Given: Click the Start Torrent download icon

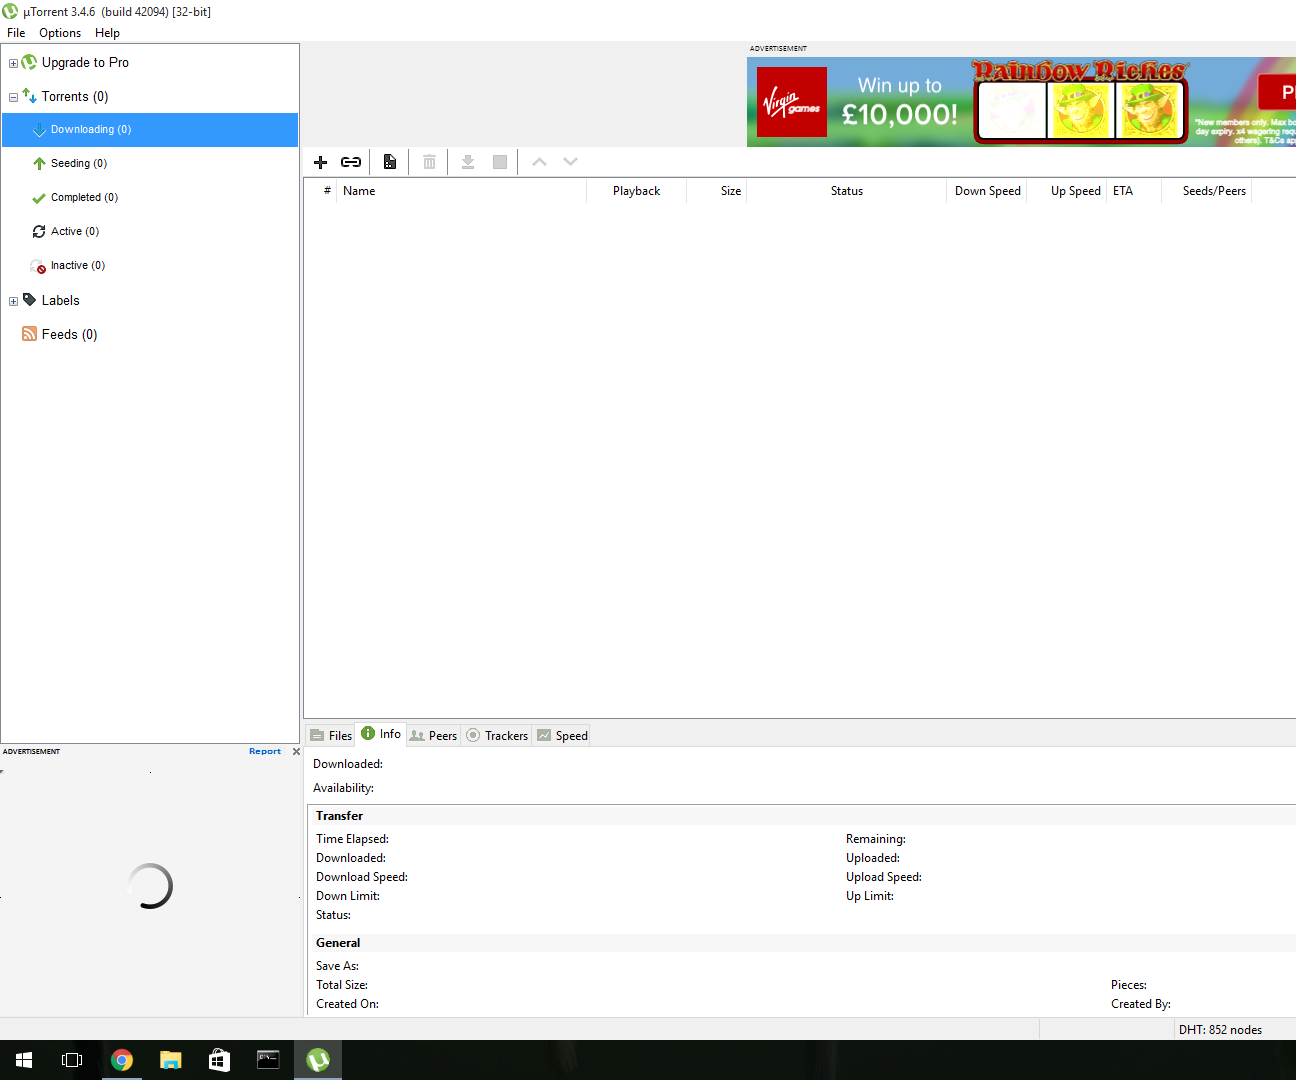Looking at the screenshot, I should (x=468, y=161).
